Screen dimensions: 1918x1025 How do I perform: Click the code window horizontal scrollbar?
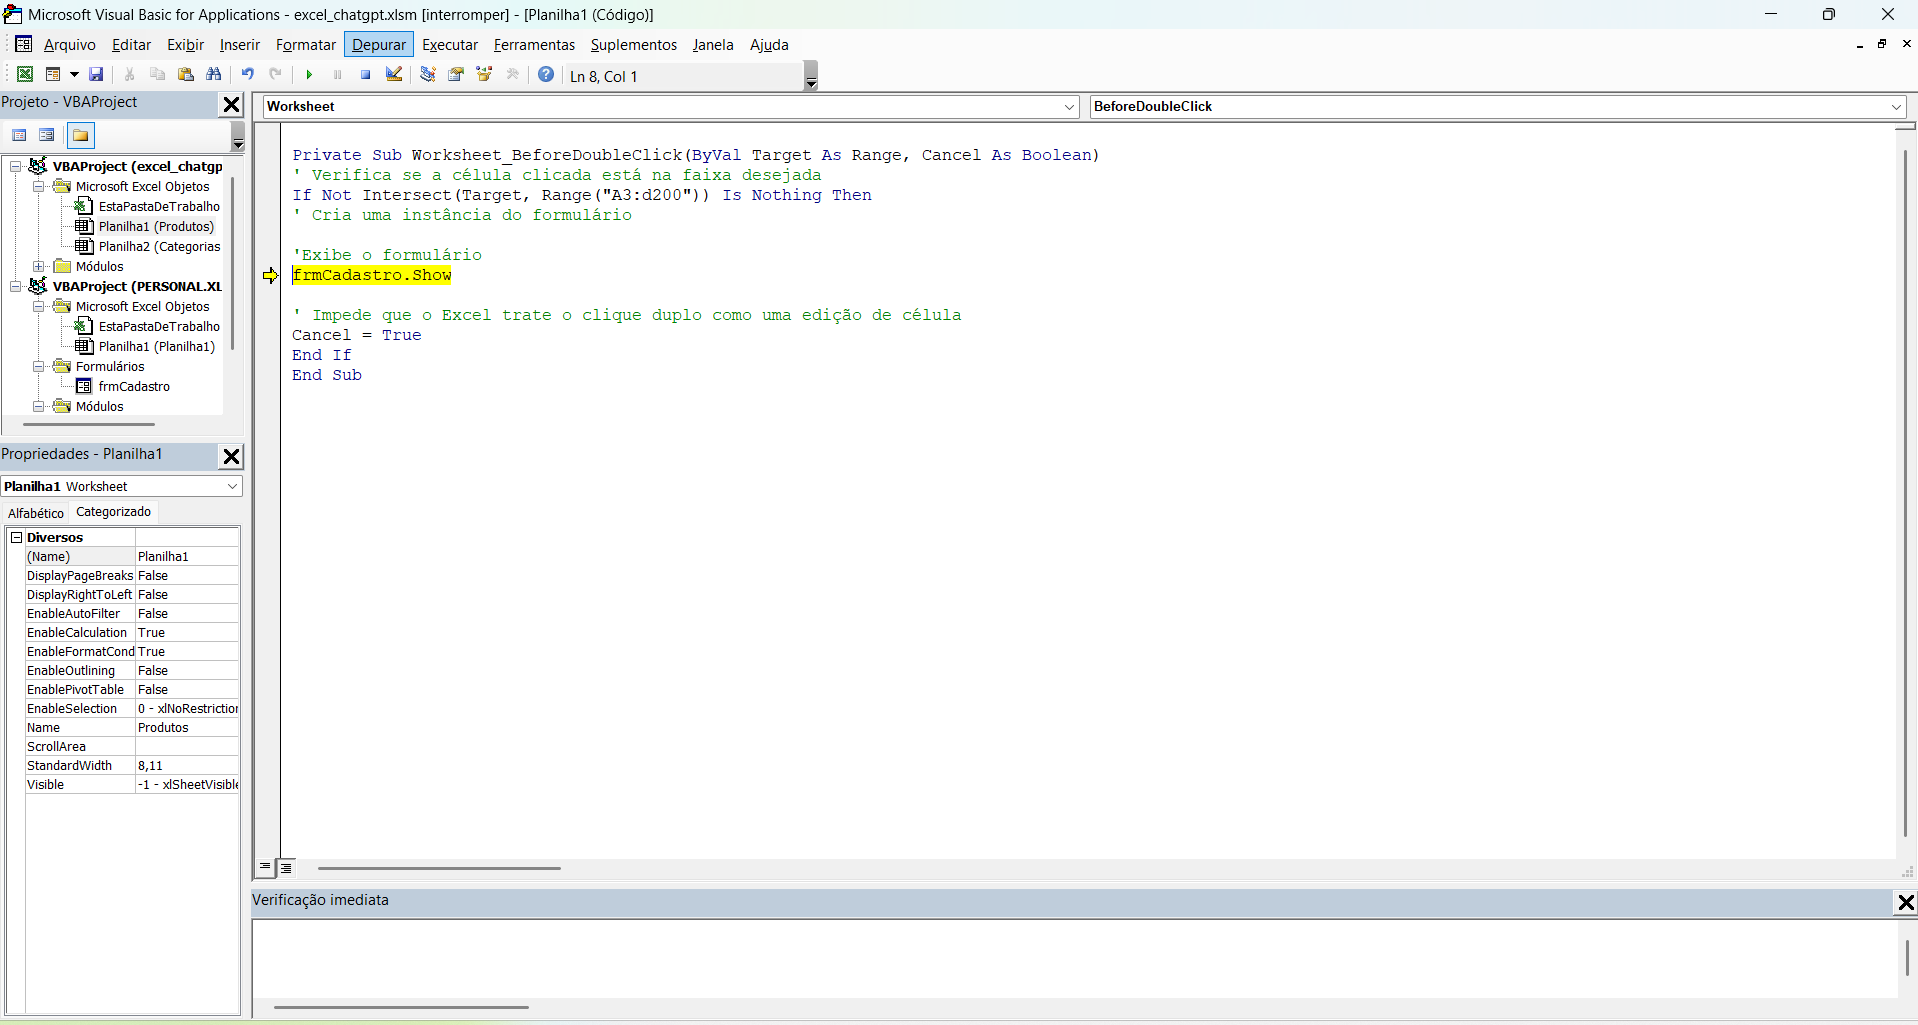click(439, 868)
